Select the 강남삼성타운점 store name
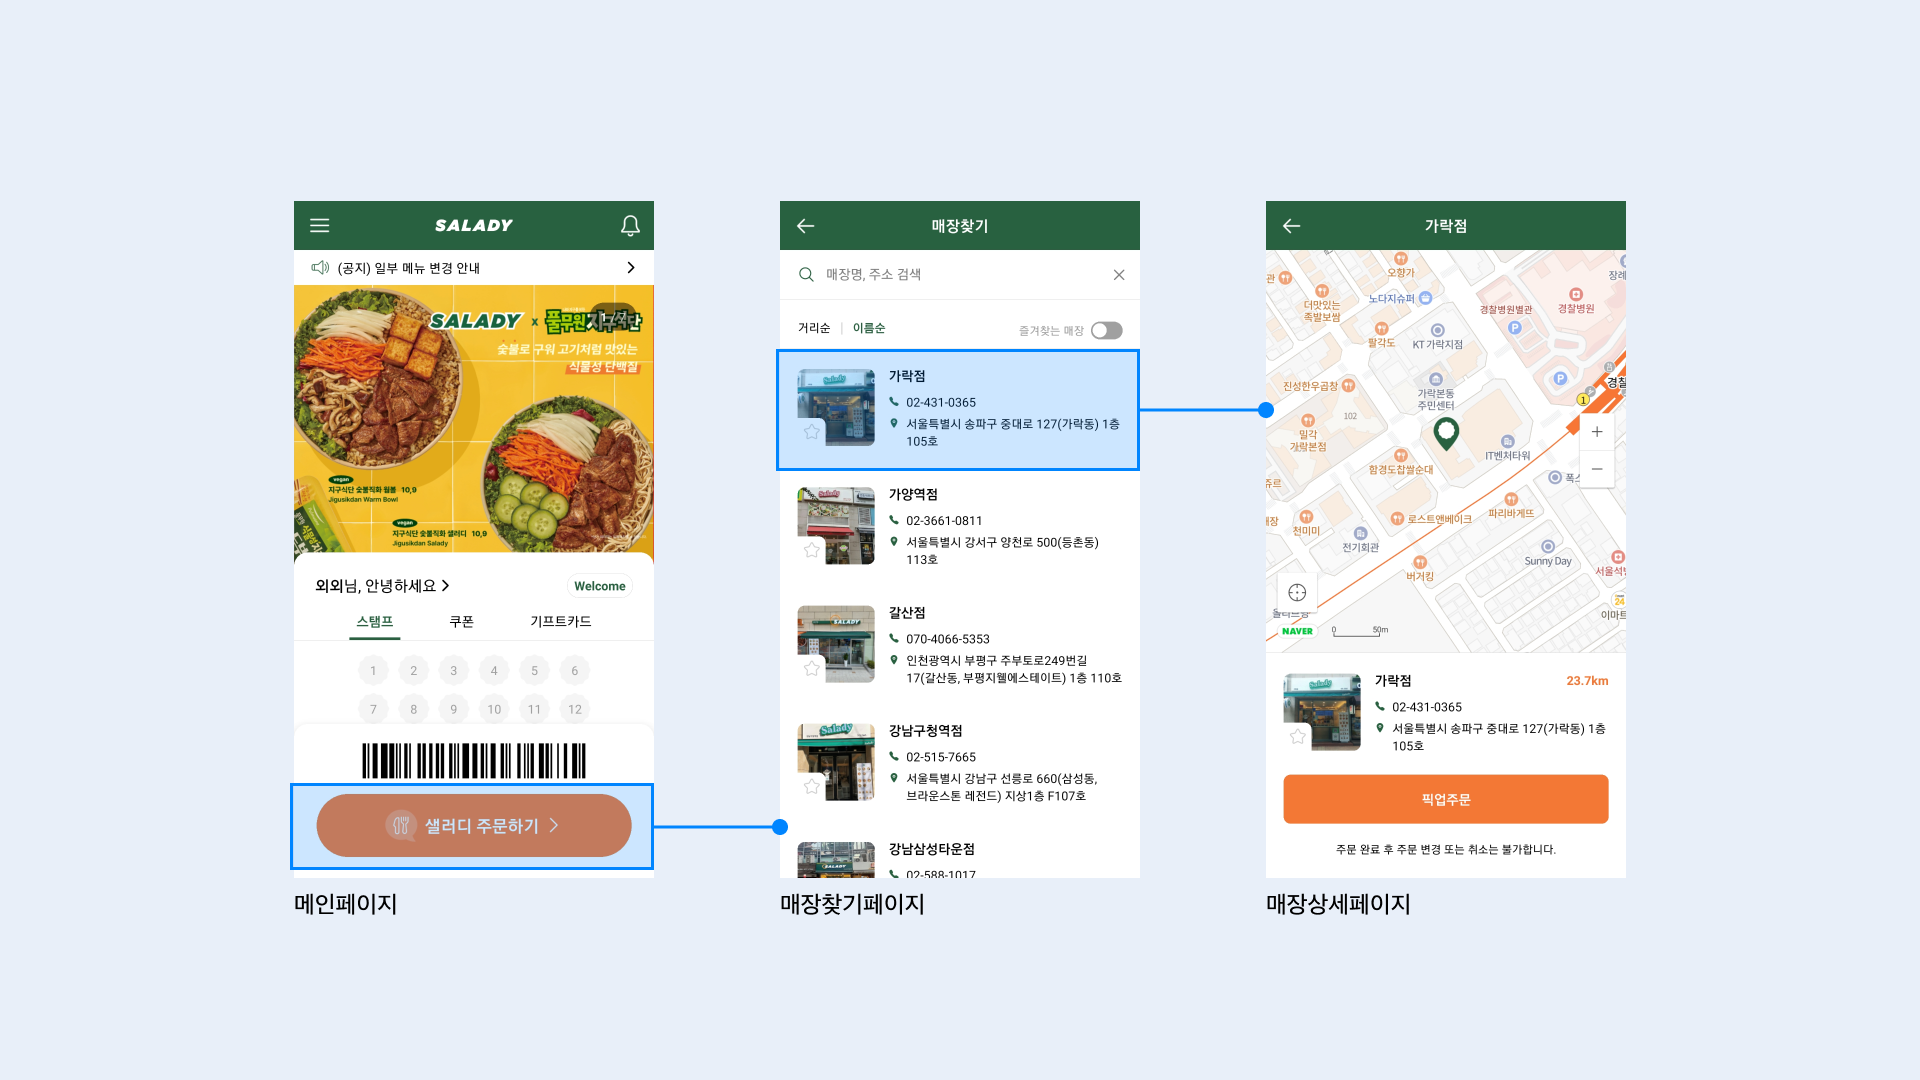The width and height of the screenshot is (1920, 1080). click(931, 849)
